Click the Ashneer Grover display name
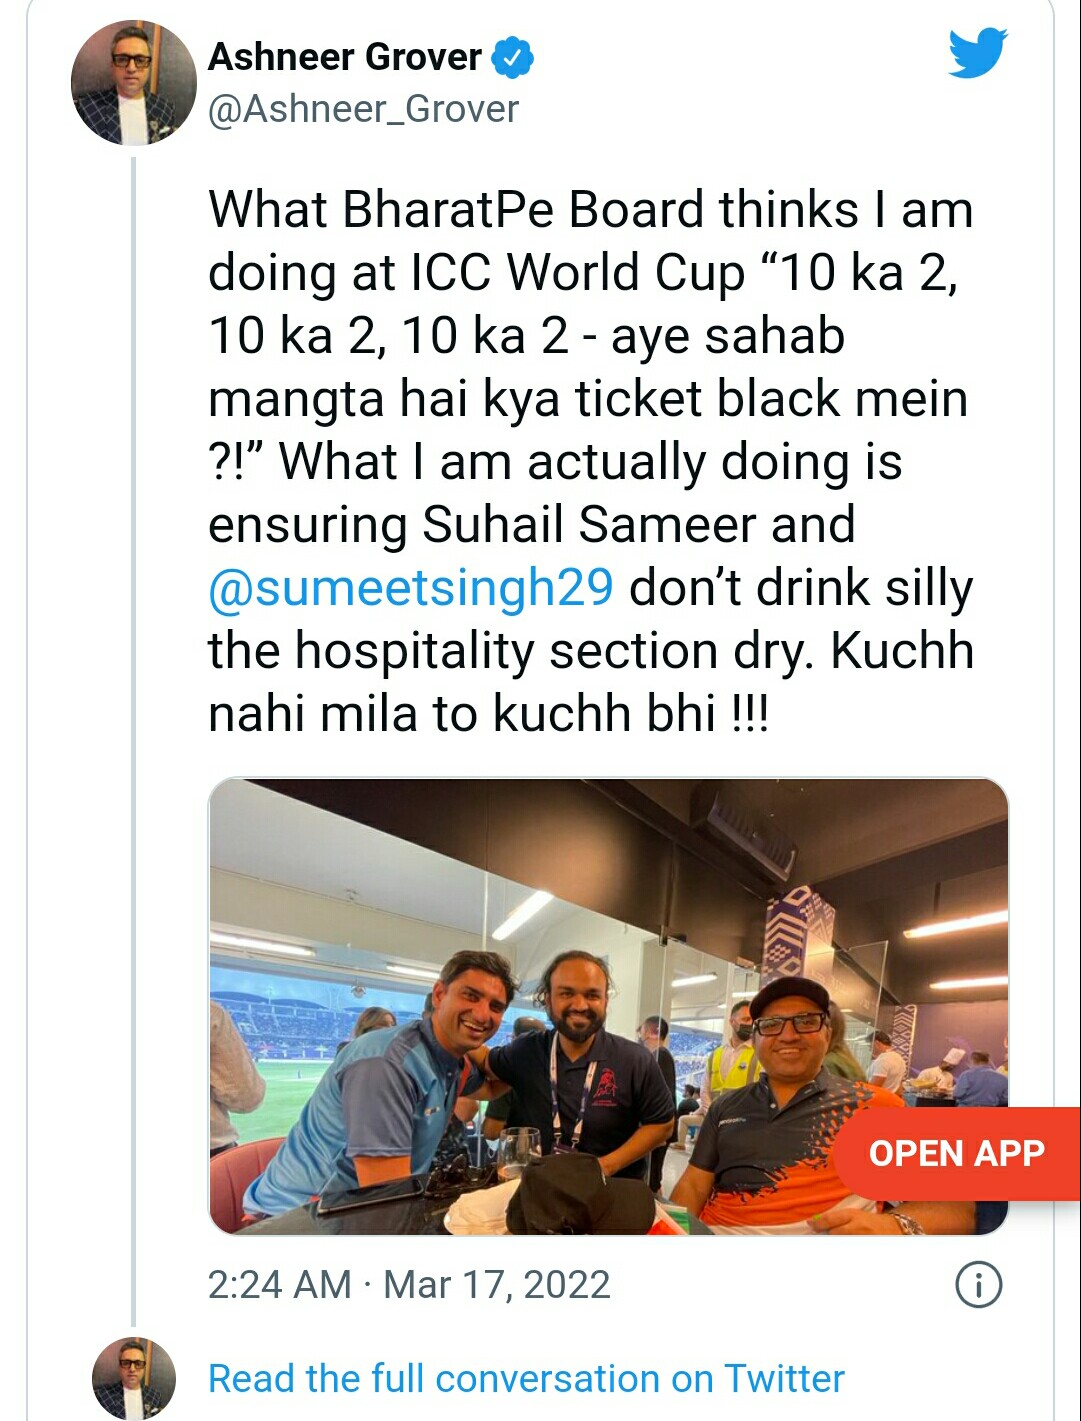1081x1421 pixels. click(x=345, y=57)
